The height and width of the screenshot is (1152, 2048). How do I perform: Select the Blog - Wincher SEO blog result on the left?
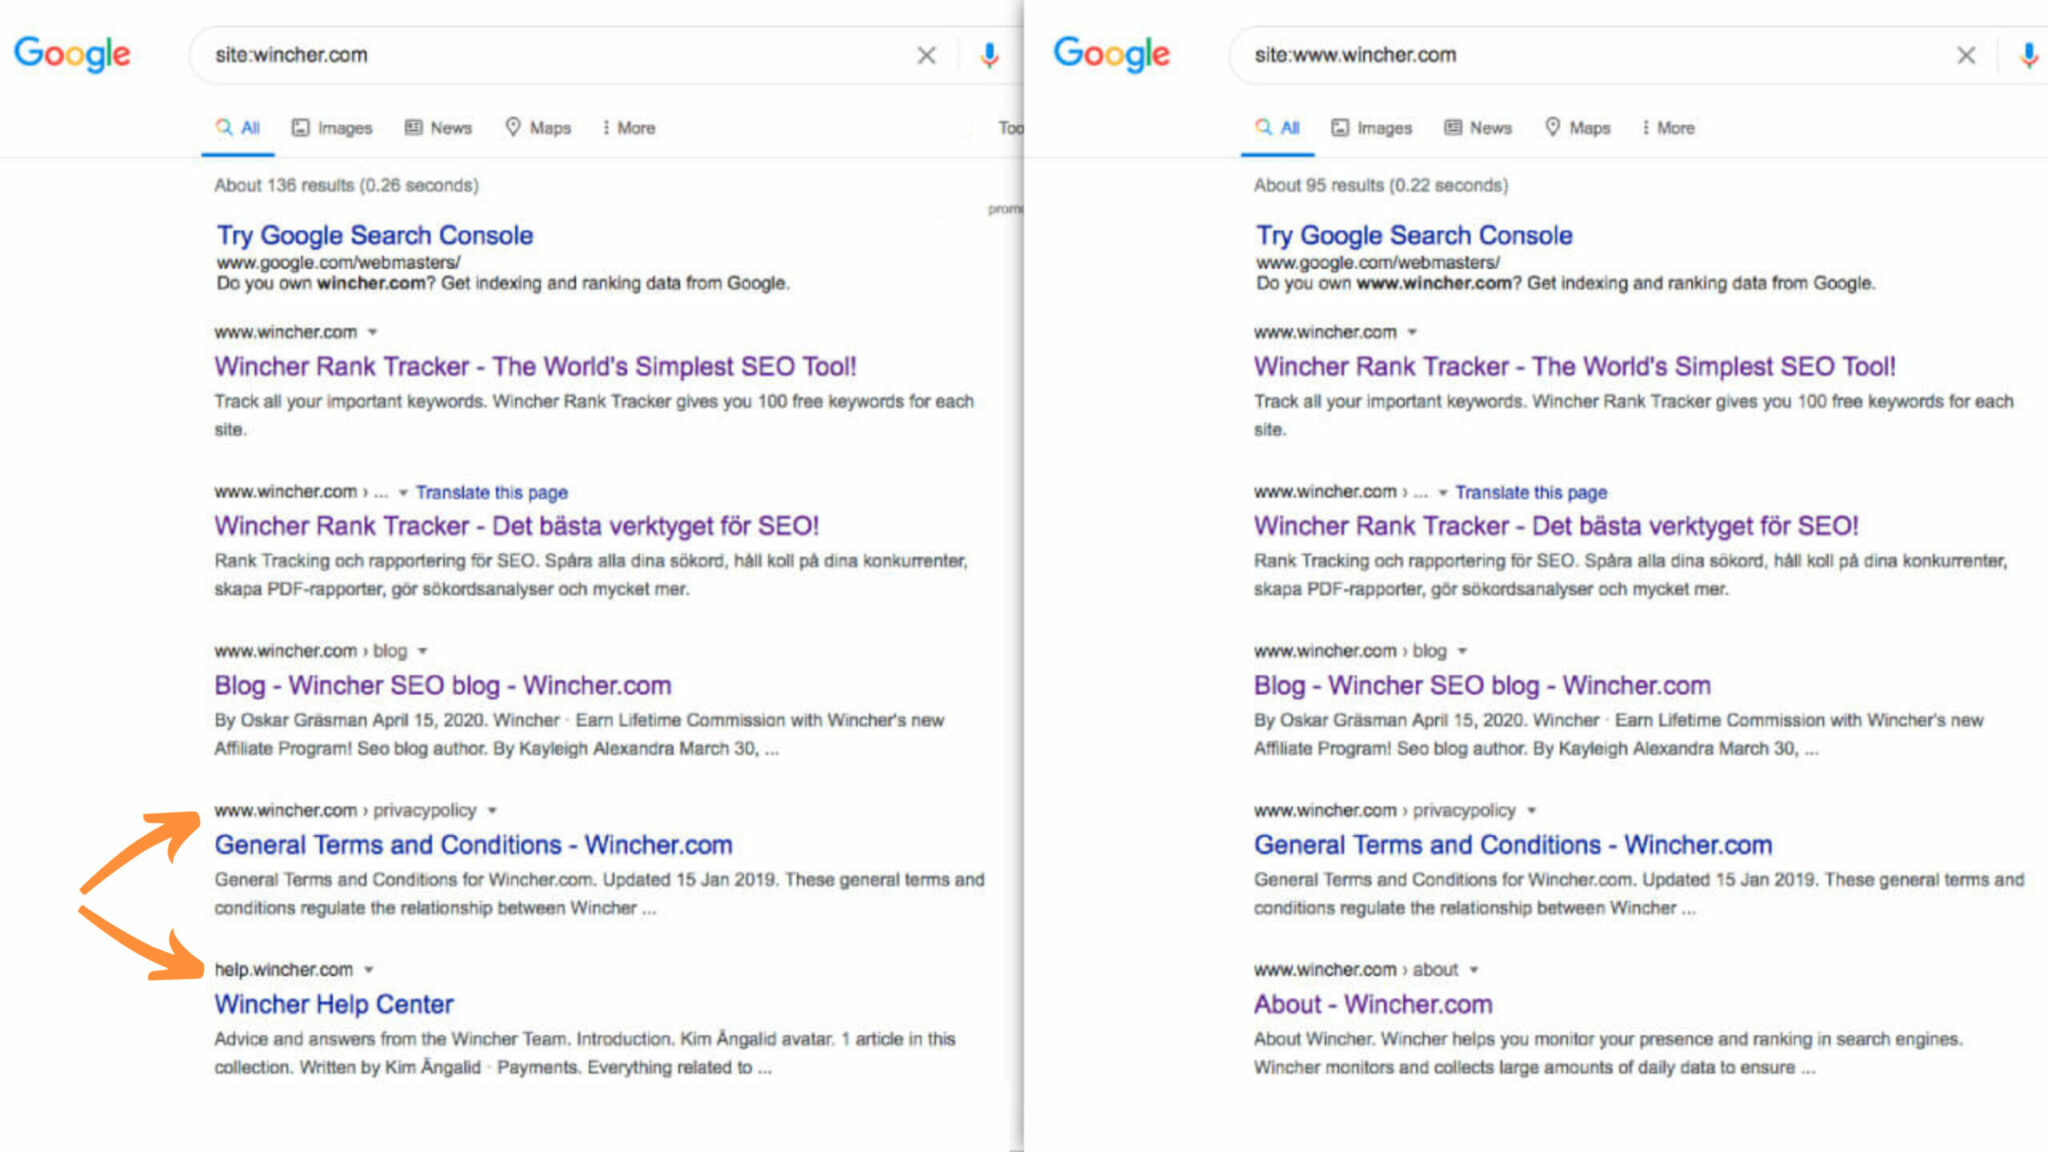[442, 685]
